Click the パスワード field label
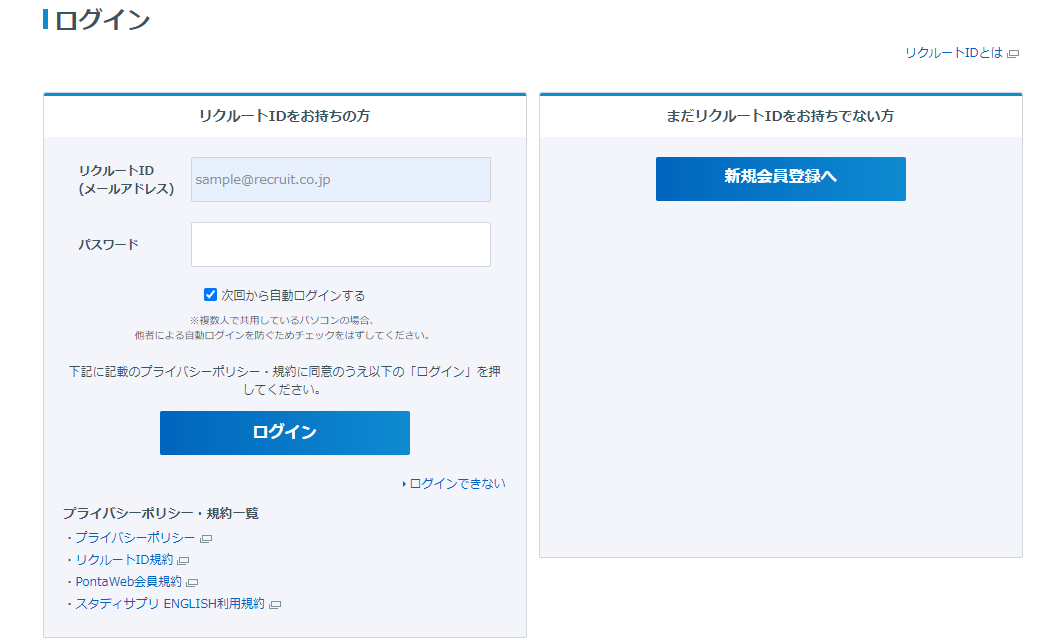 tap(108, 244)
